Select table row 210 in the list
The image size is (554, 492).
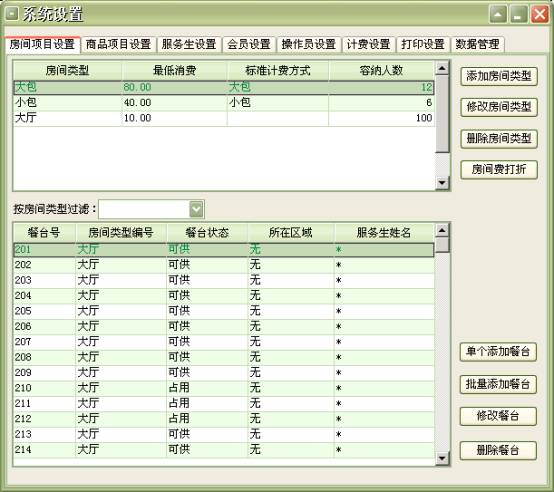point(224,388)
